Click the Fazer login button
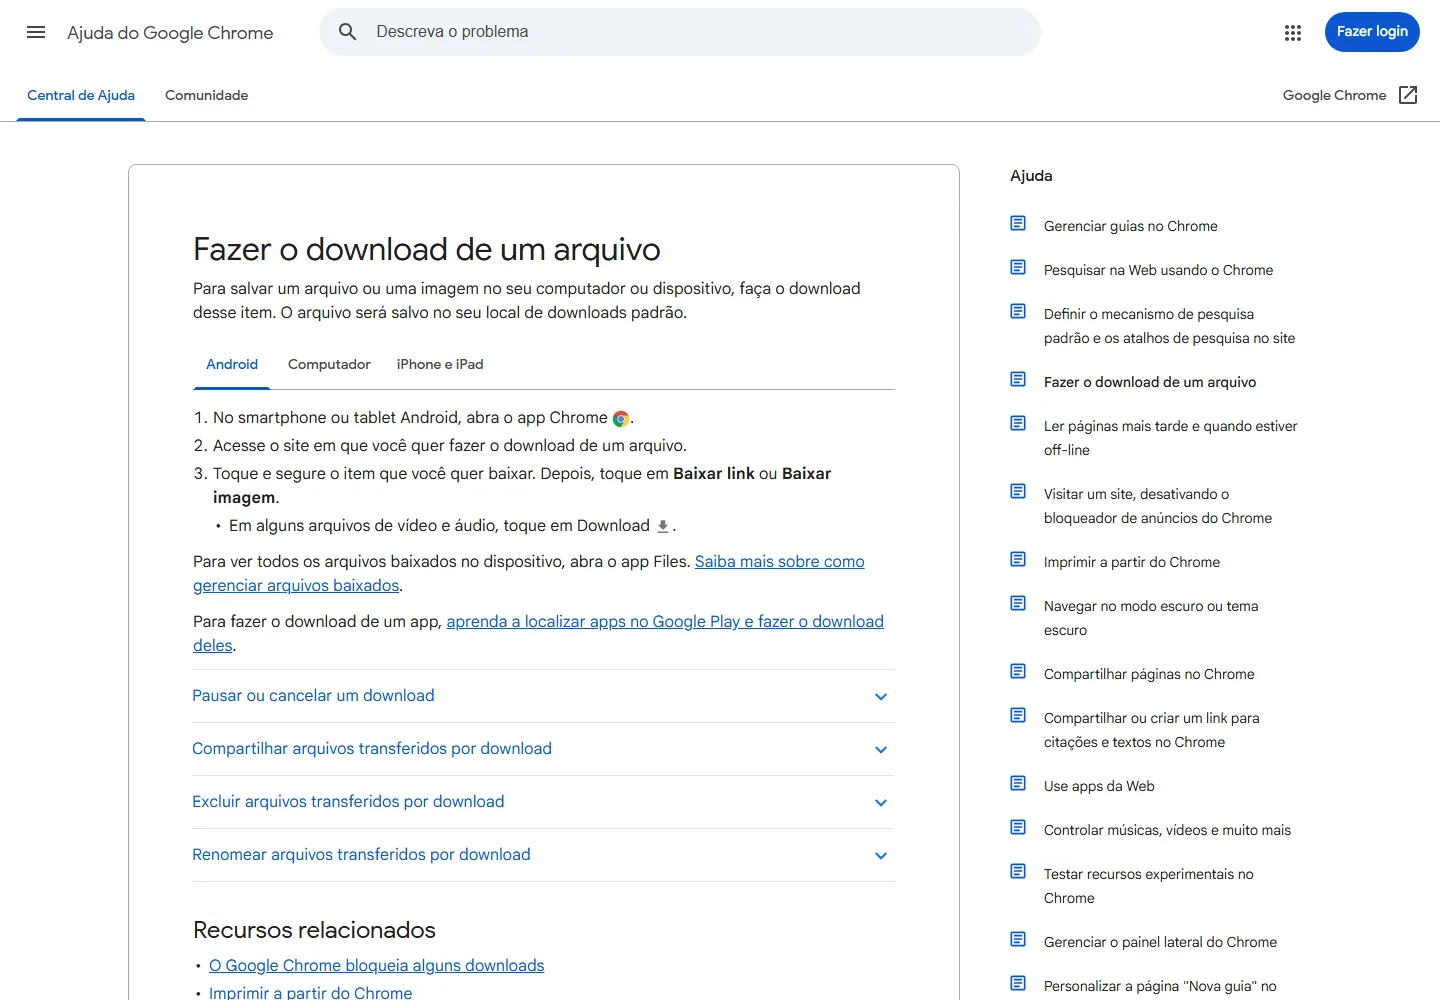 point(1372,32)
